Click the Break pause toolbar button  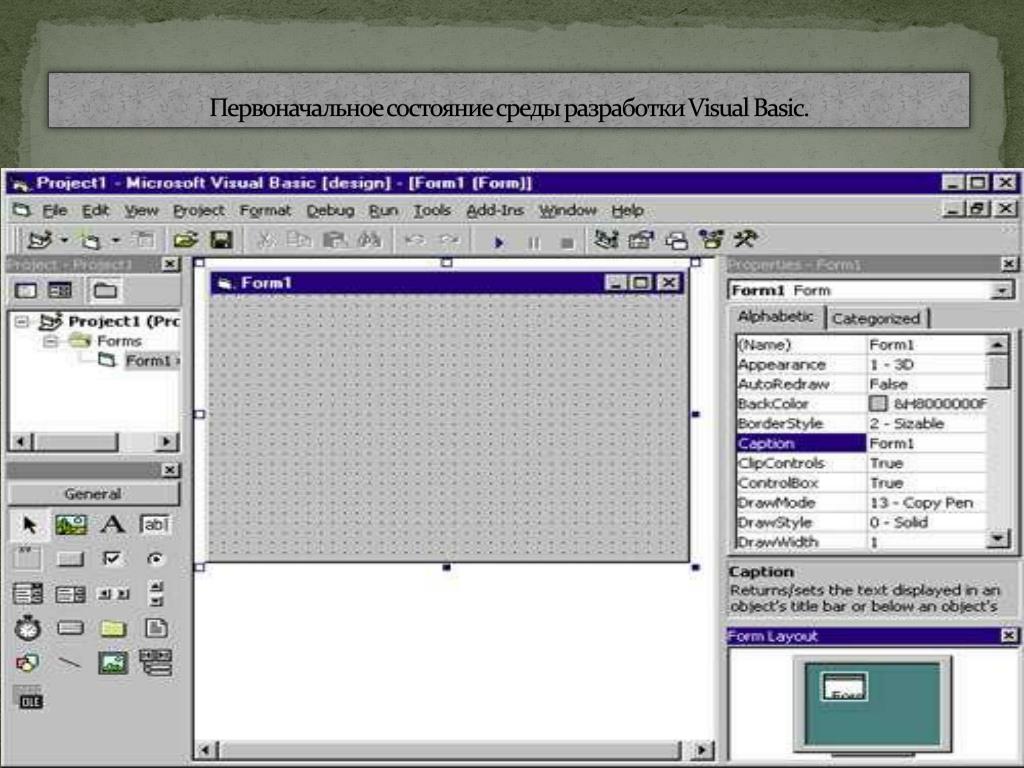tap(534, 242)
